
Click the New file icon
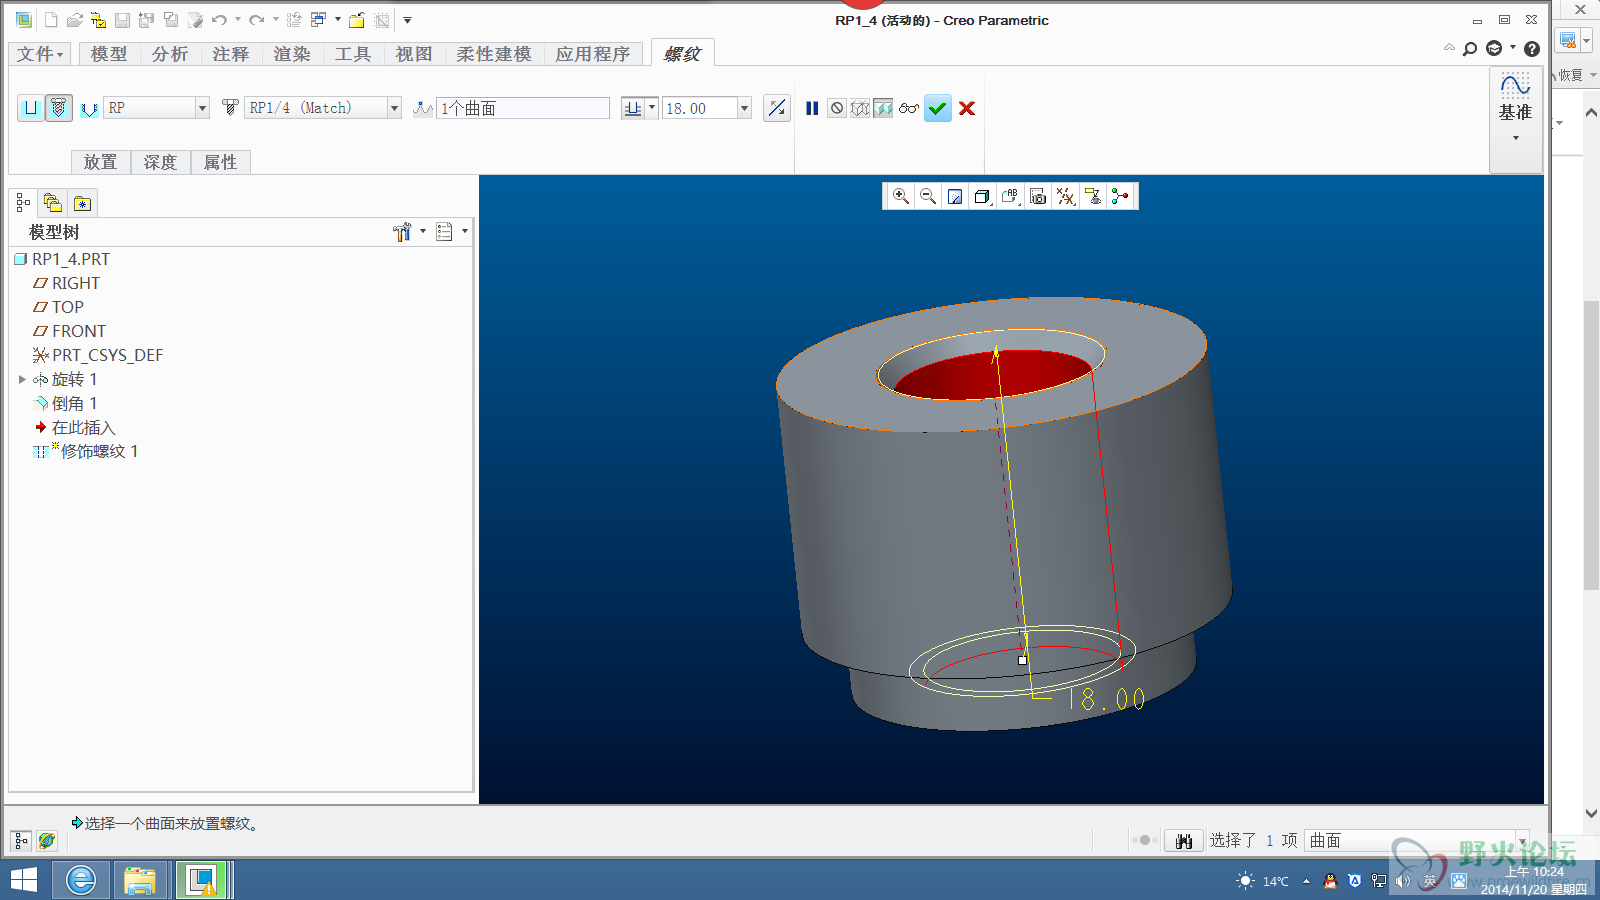point(51,20)
